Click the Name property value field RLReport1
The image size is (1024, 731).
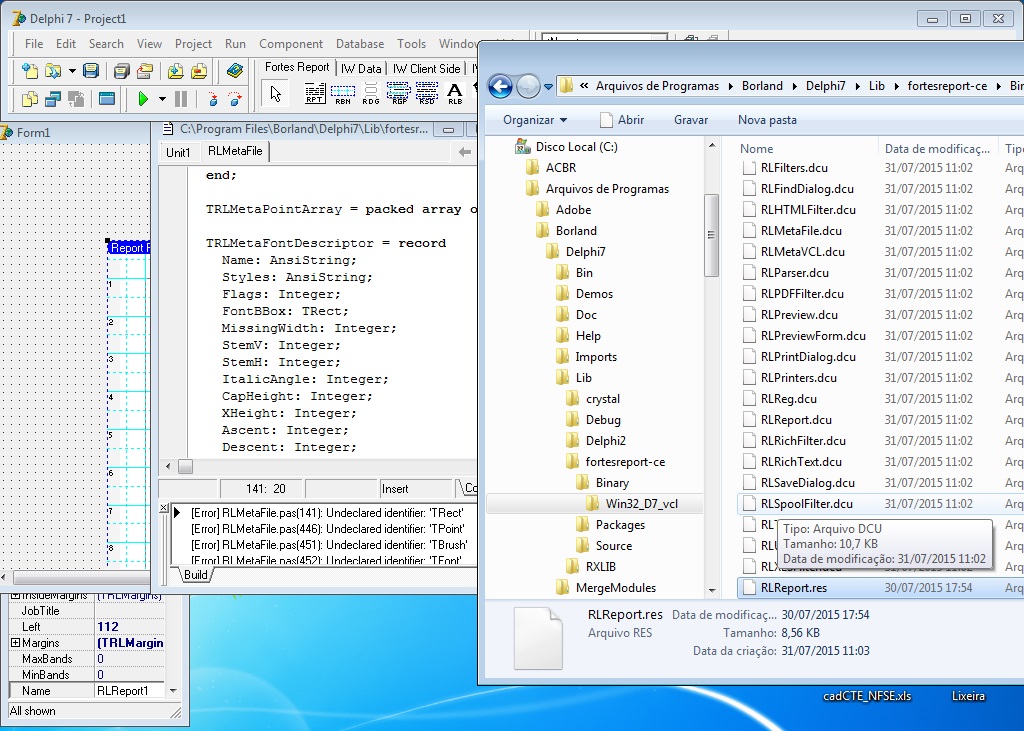point(131,690)
